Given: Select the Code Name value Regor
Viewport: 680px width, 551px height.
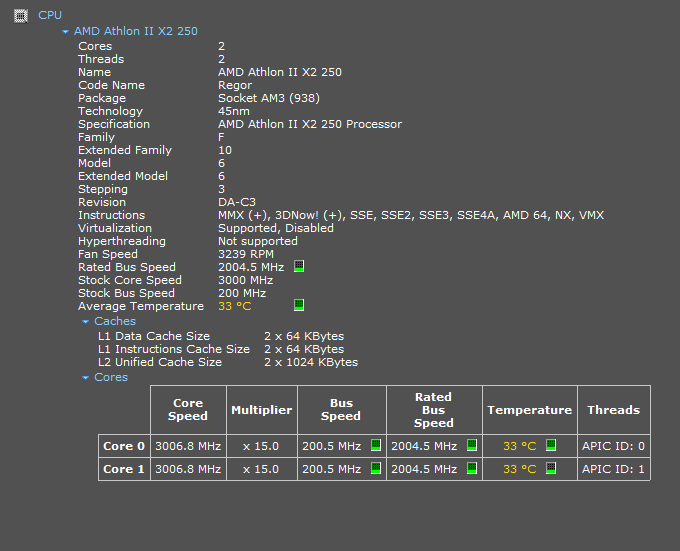Looking at the screenshot, I should (x=235, y=85).
